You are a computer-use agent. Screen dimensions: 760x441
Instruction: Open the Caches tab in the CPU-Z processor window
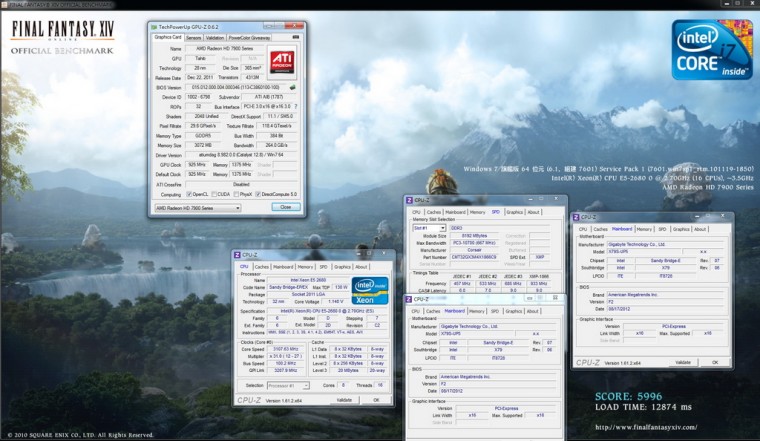point(262,267)
